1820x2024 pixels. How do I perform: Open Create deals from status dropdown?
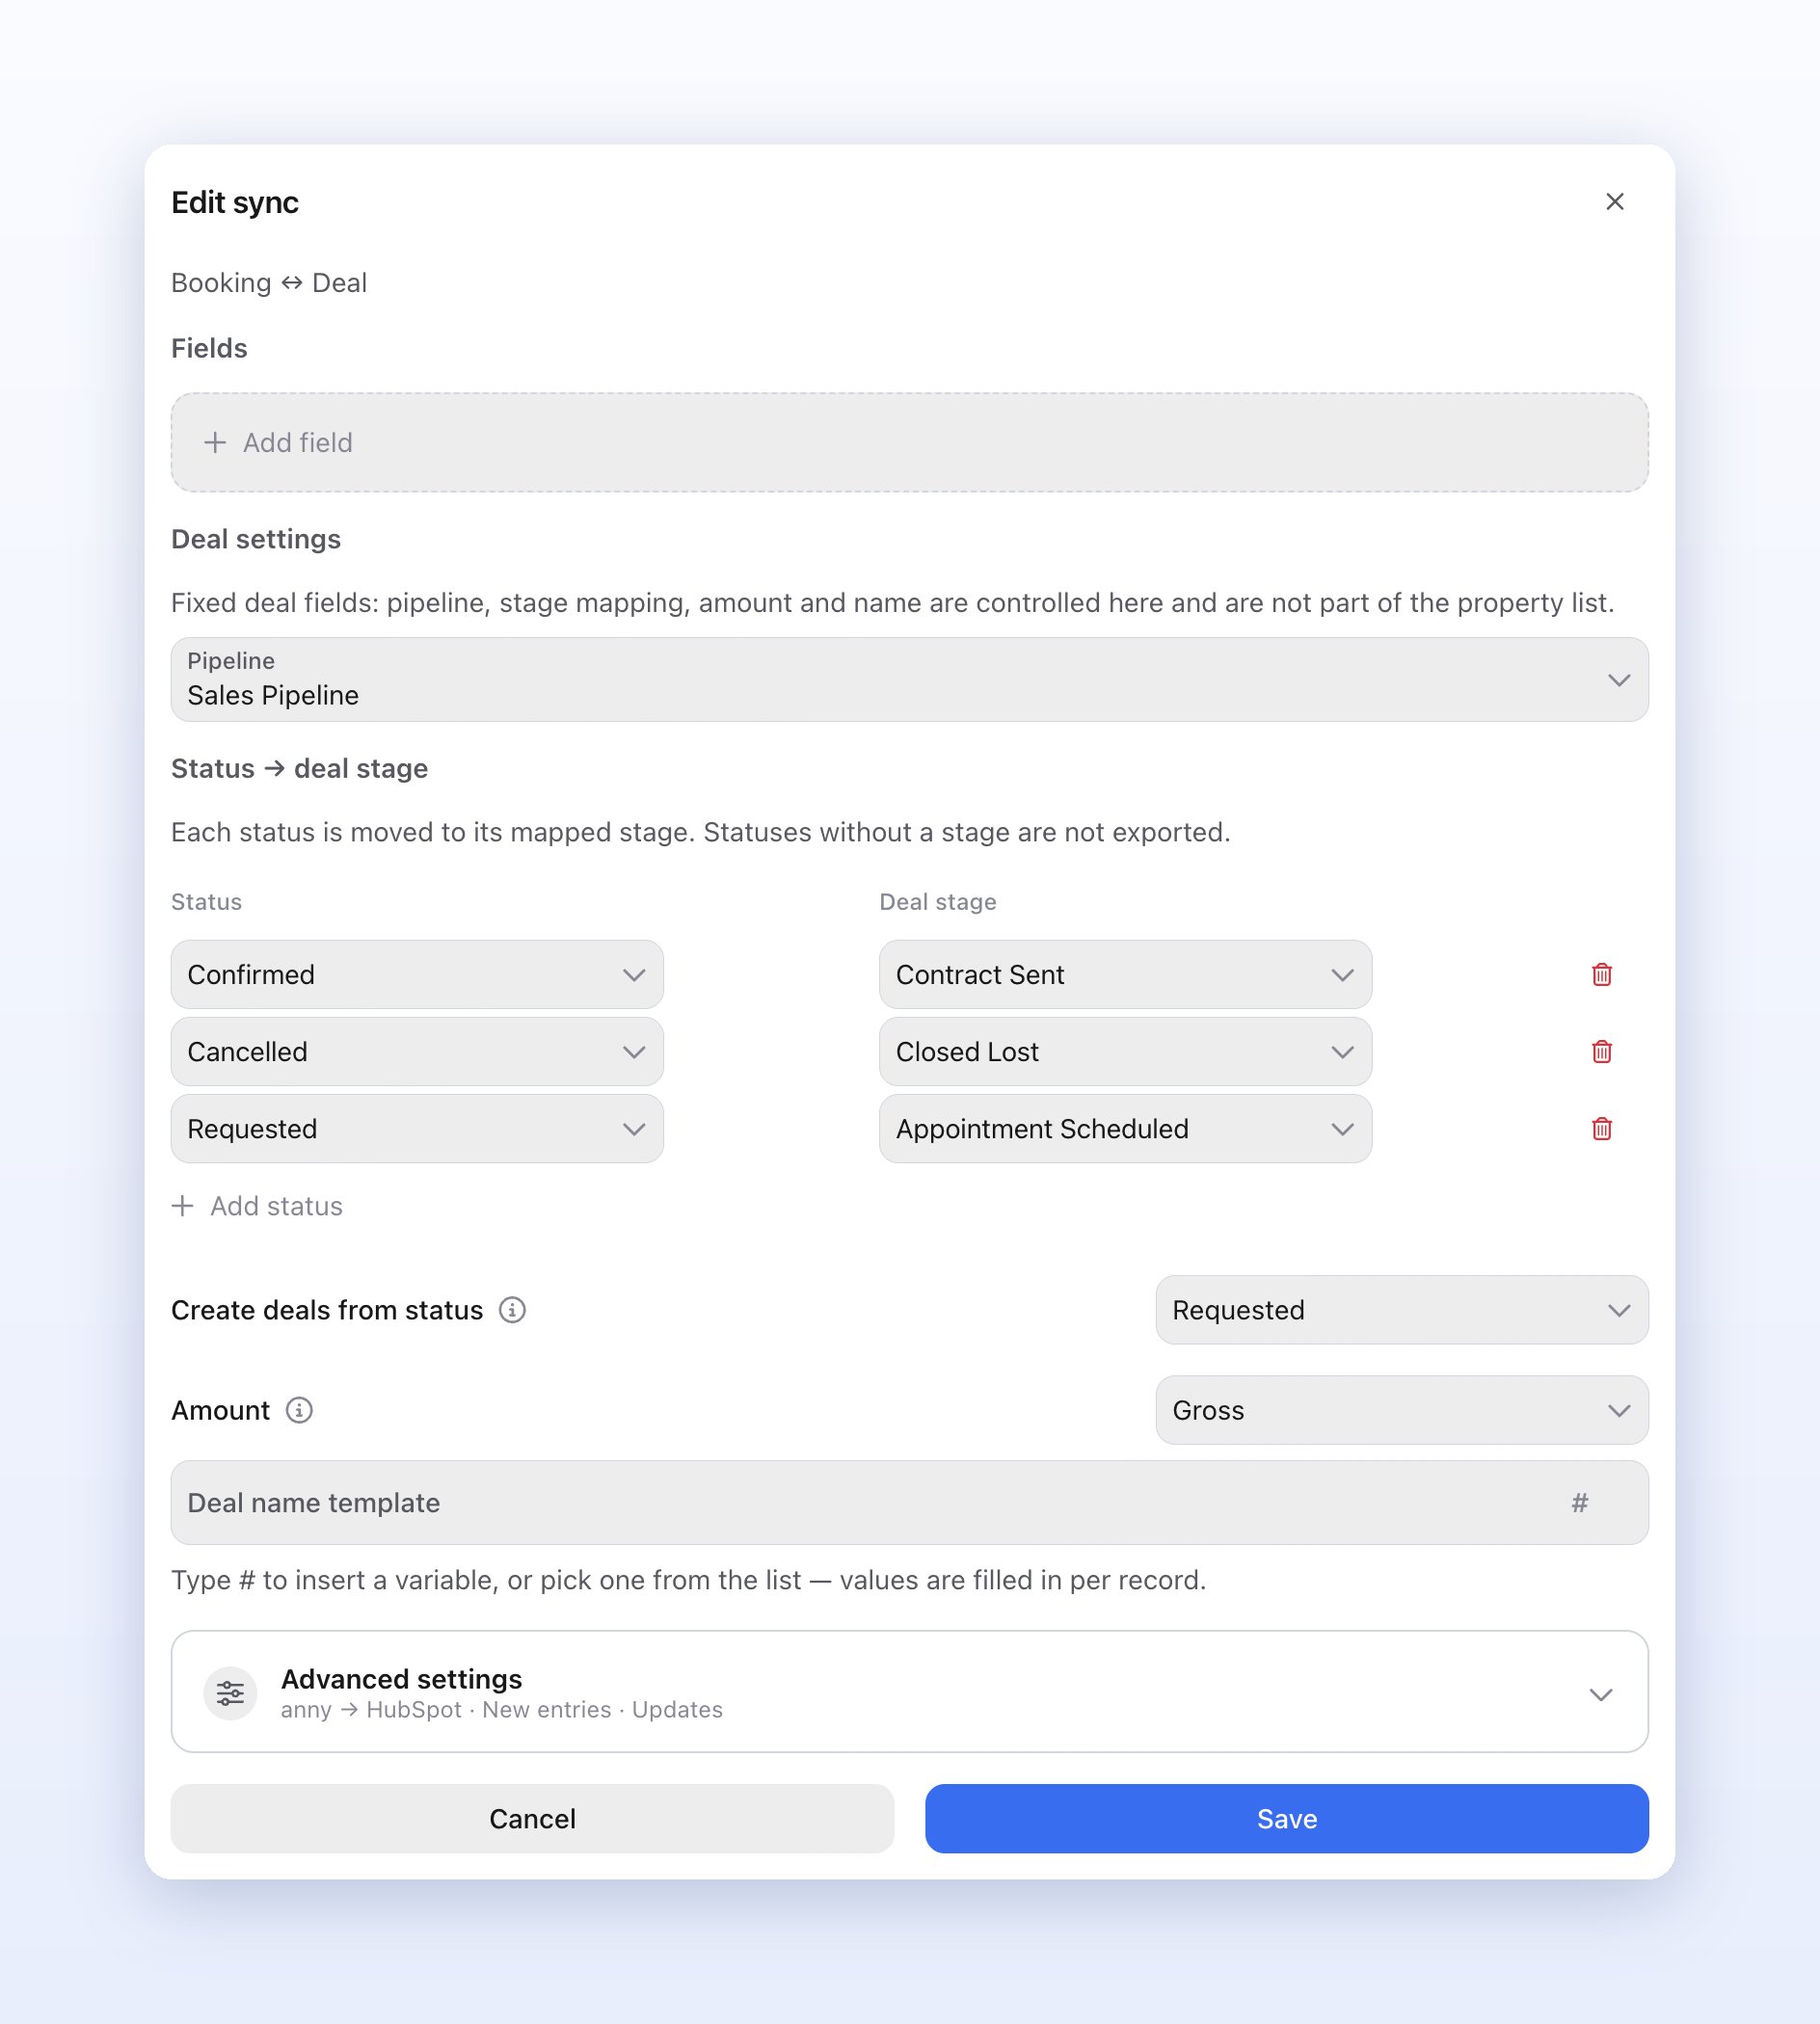coord(1401,1310)
